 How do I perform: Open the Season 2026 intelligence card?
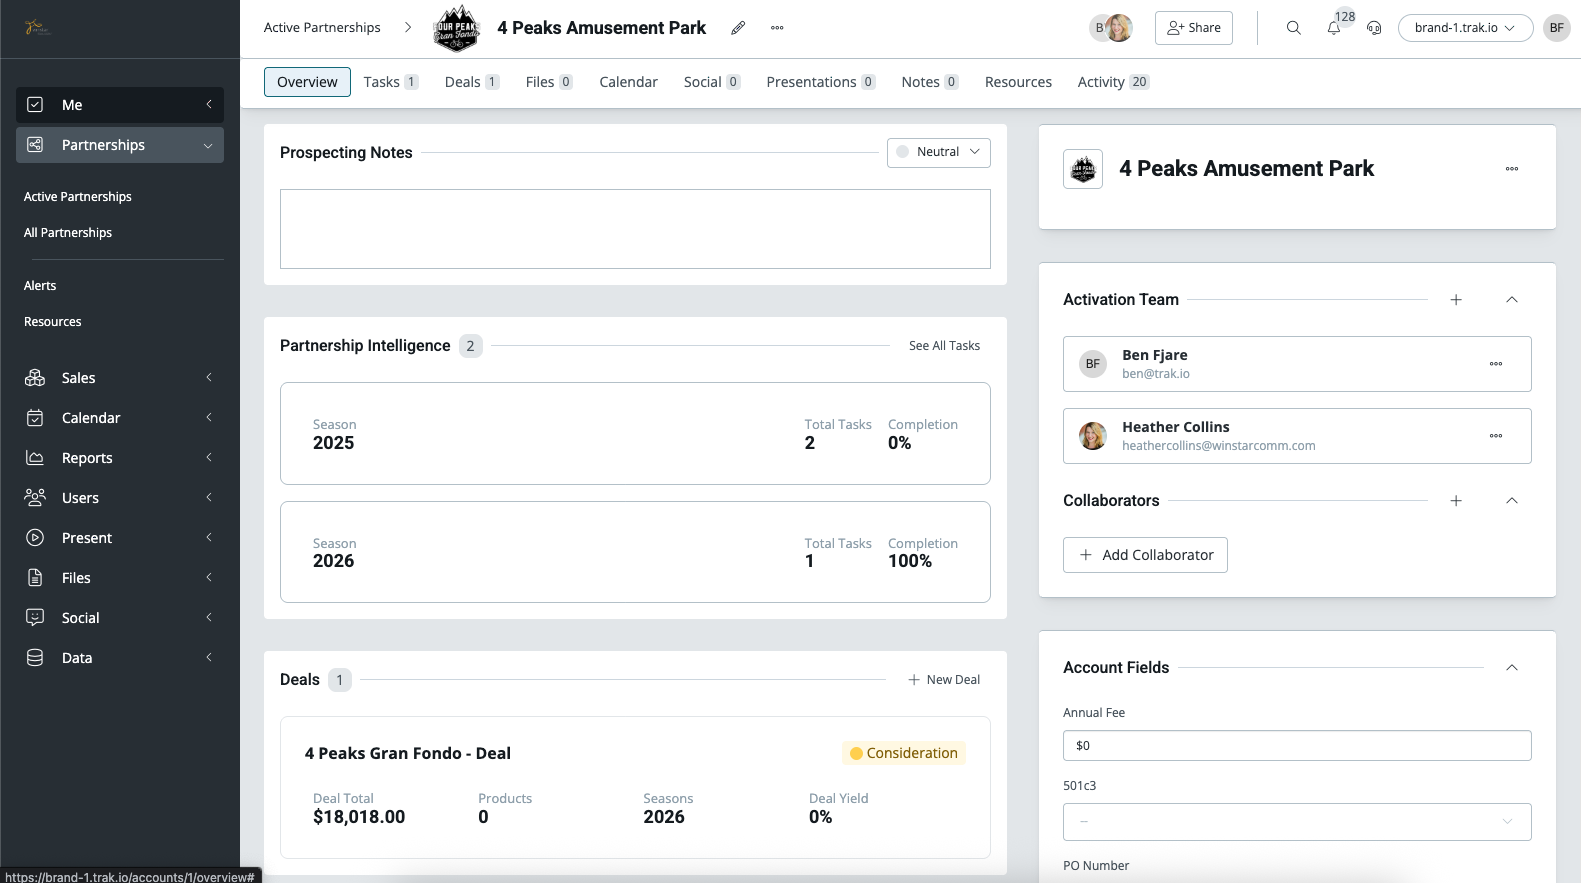[635, 552]
